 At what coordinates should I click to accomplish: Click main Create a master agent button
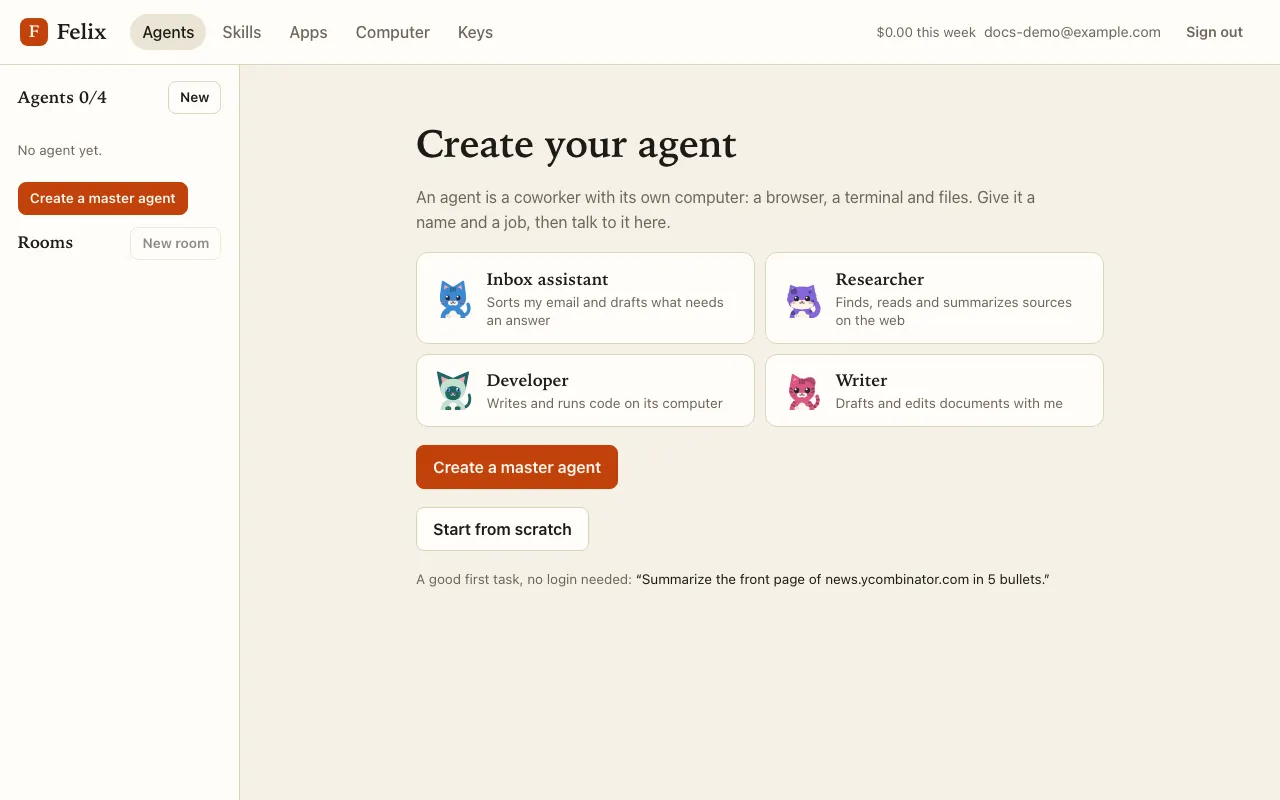[x=517, y=467]
